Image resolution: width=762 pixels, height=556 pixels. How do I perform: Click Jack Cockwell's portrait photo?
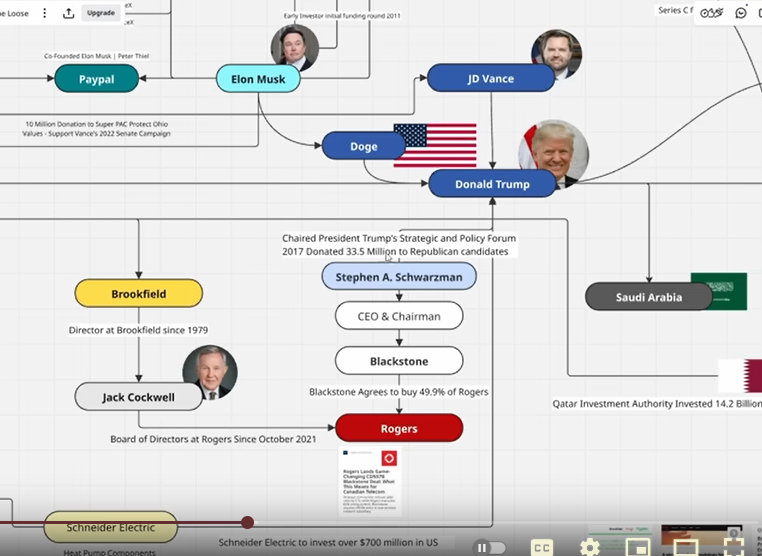210,372
